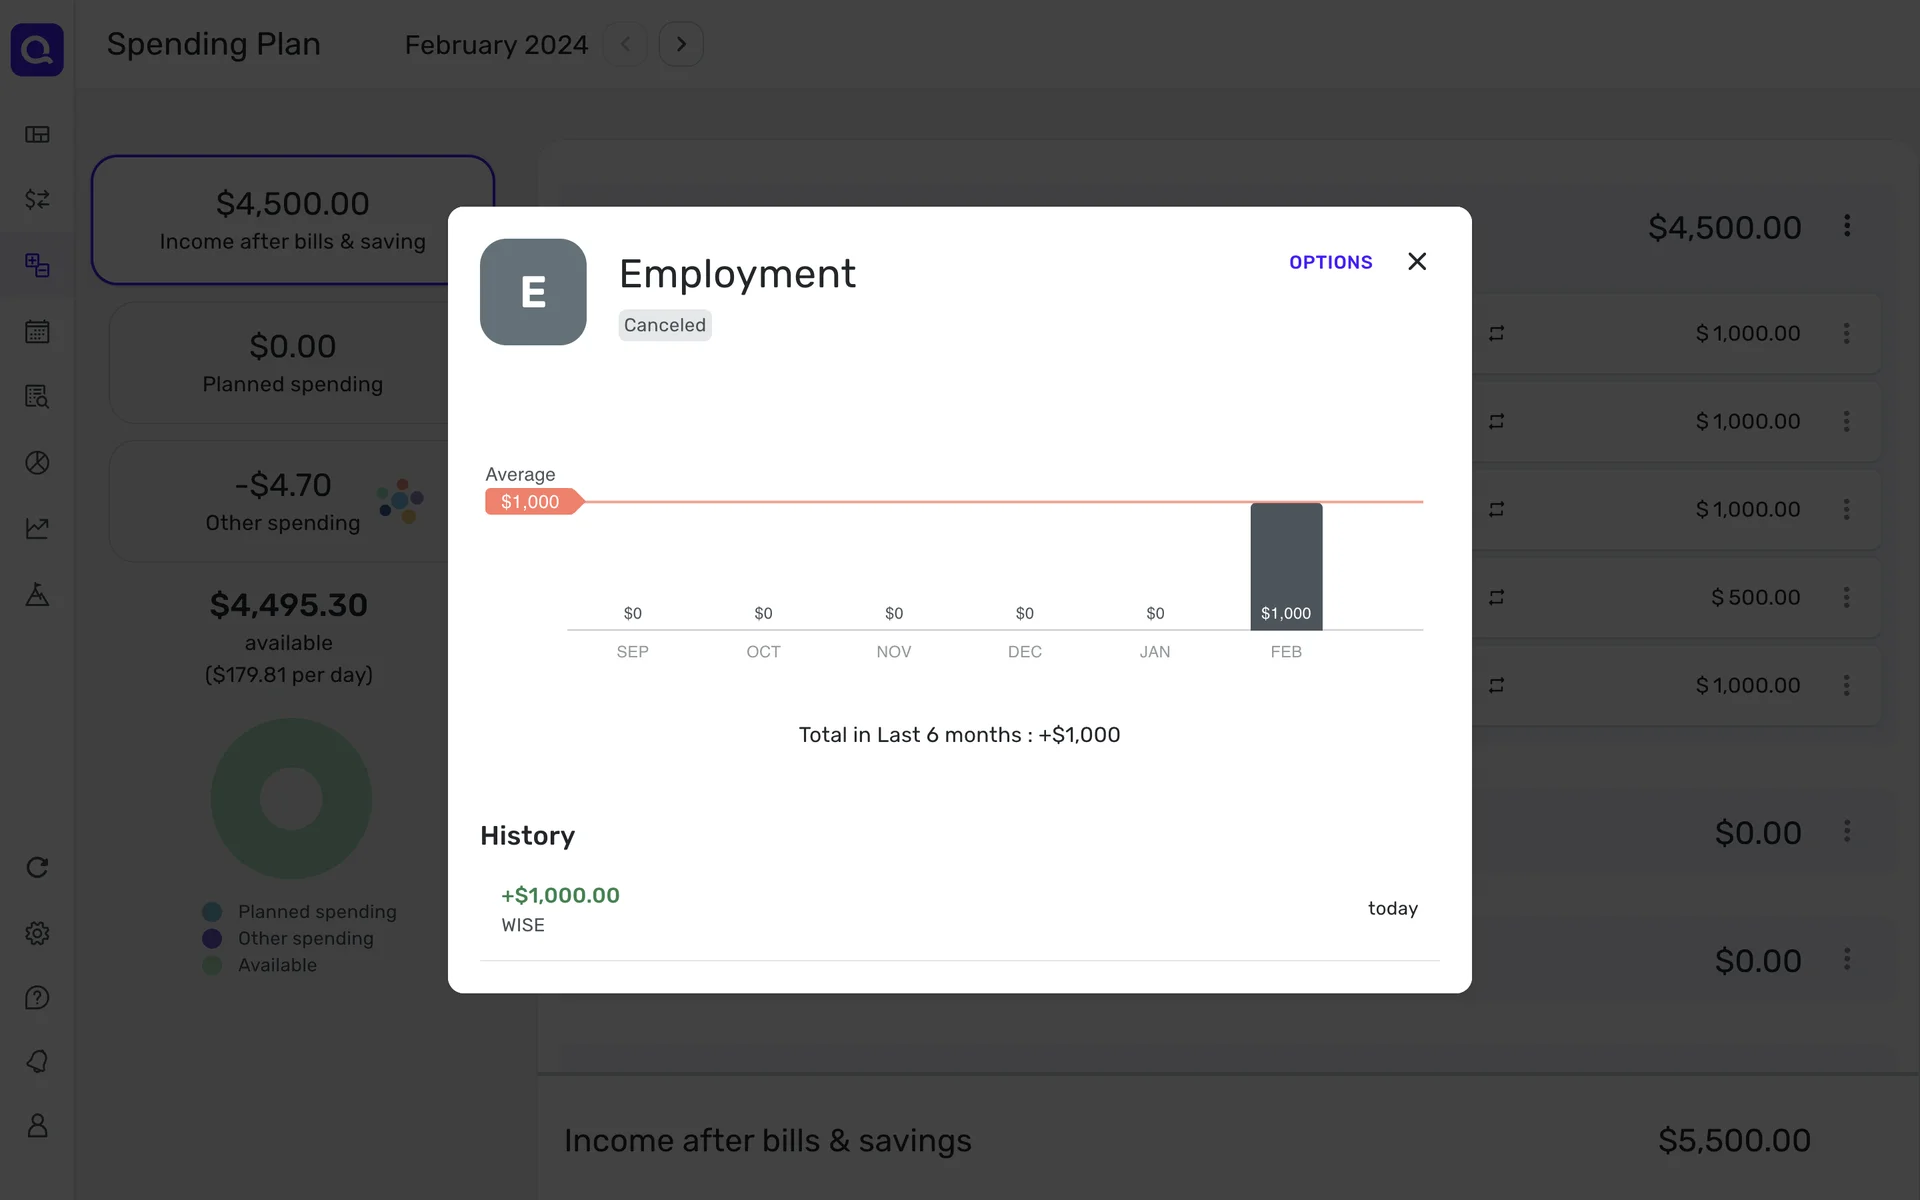Viewport: 1920px width, 1200px height.
Task: Open the notifications bell icon
Action: click(37, 1062)
